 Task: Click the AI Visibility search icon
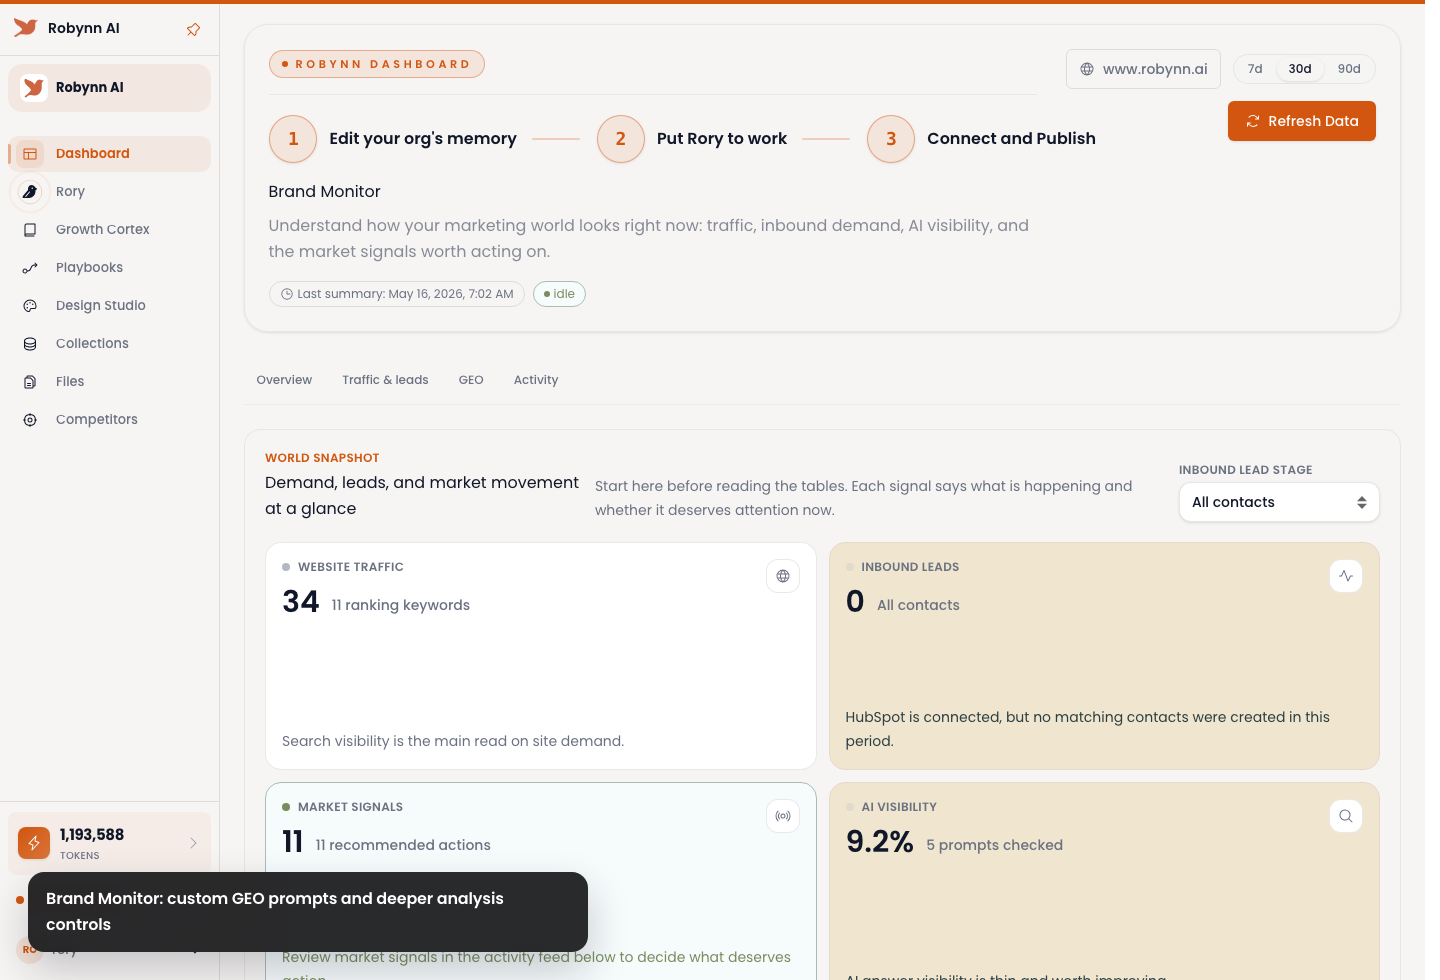pos(1346,816)
